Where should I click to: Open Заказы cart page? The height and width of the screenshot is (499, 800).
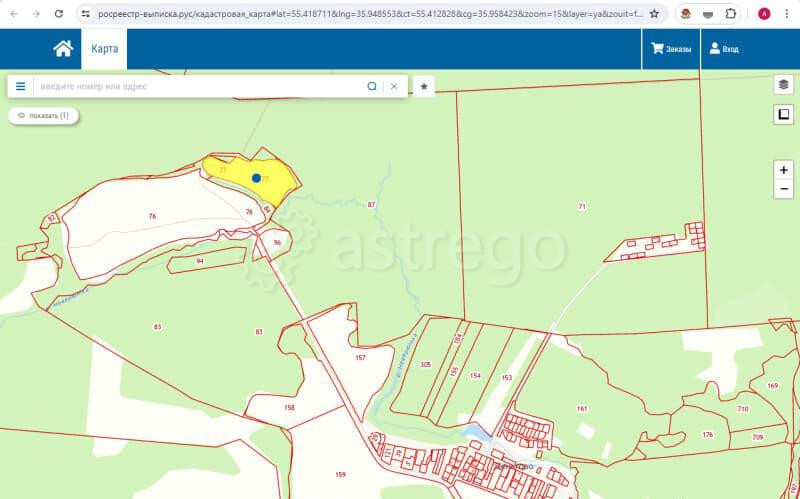[x=671, y=49]
